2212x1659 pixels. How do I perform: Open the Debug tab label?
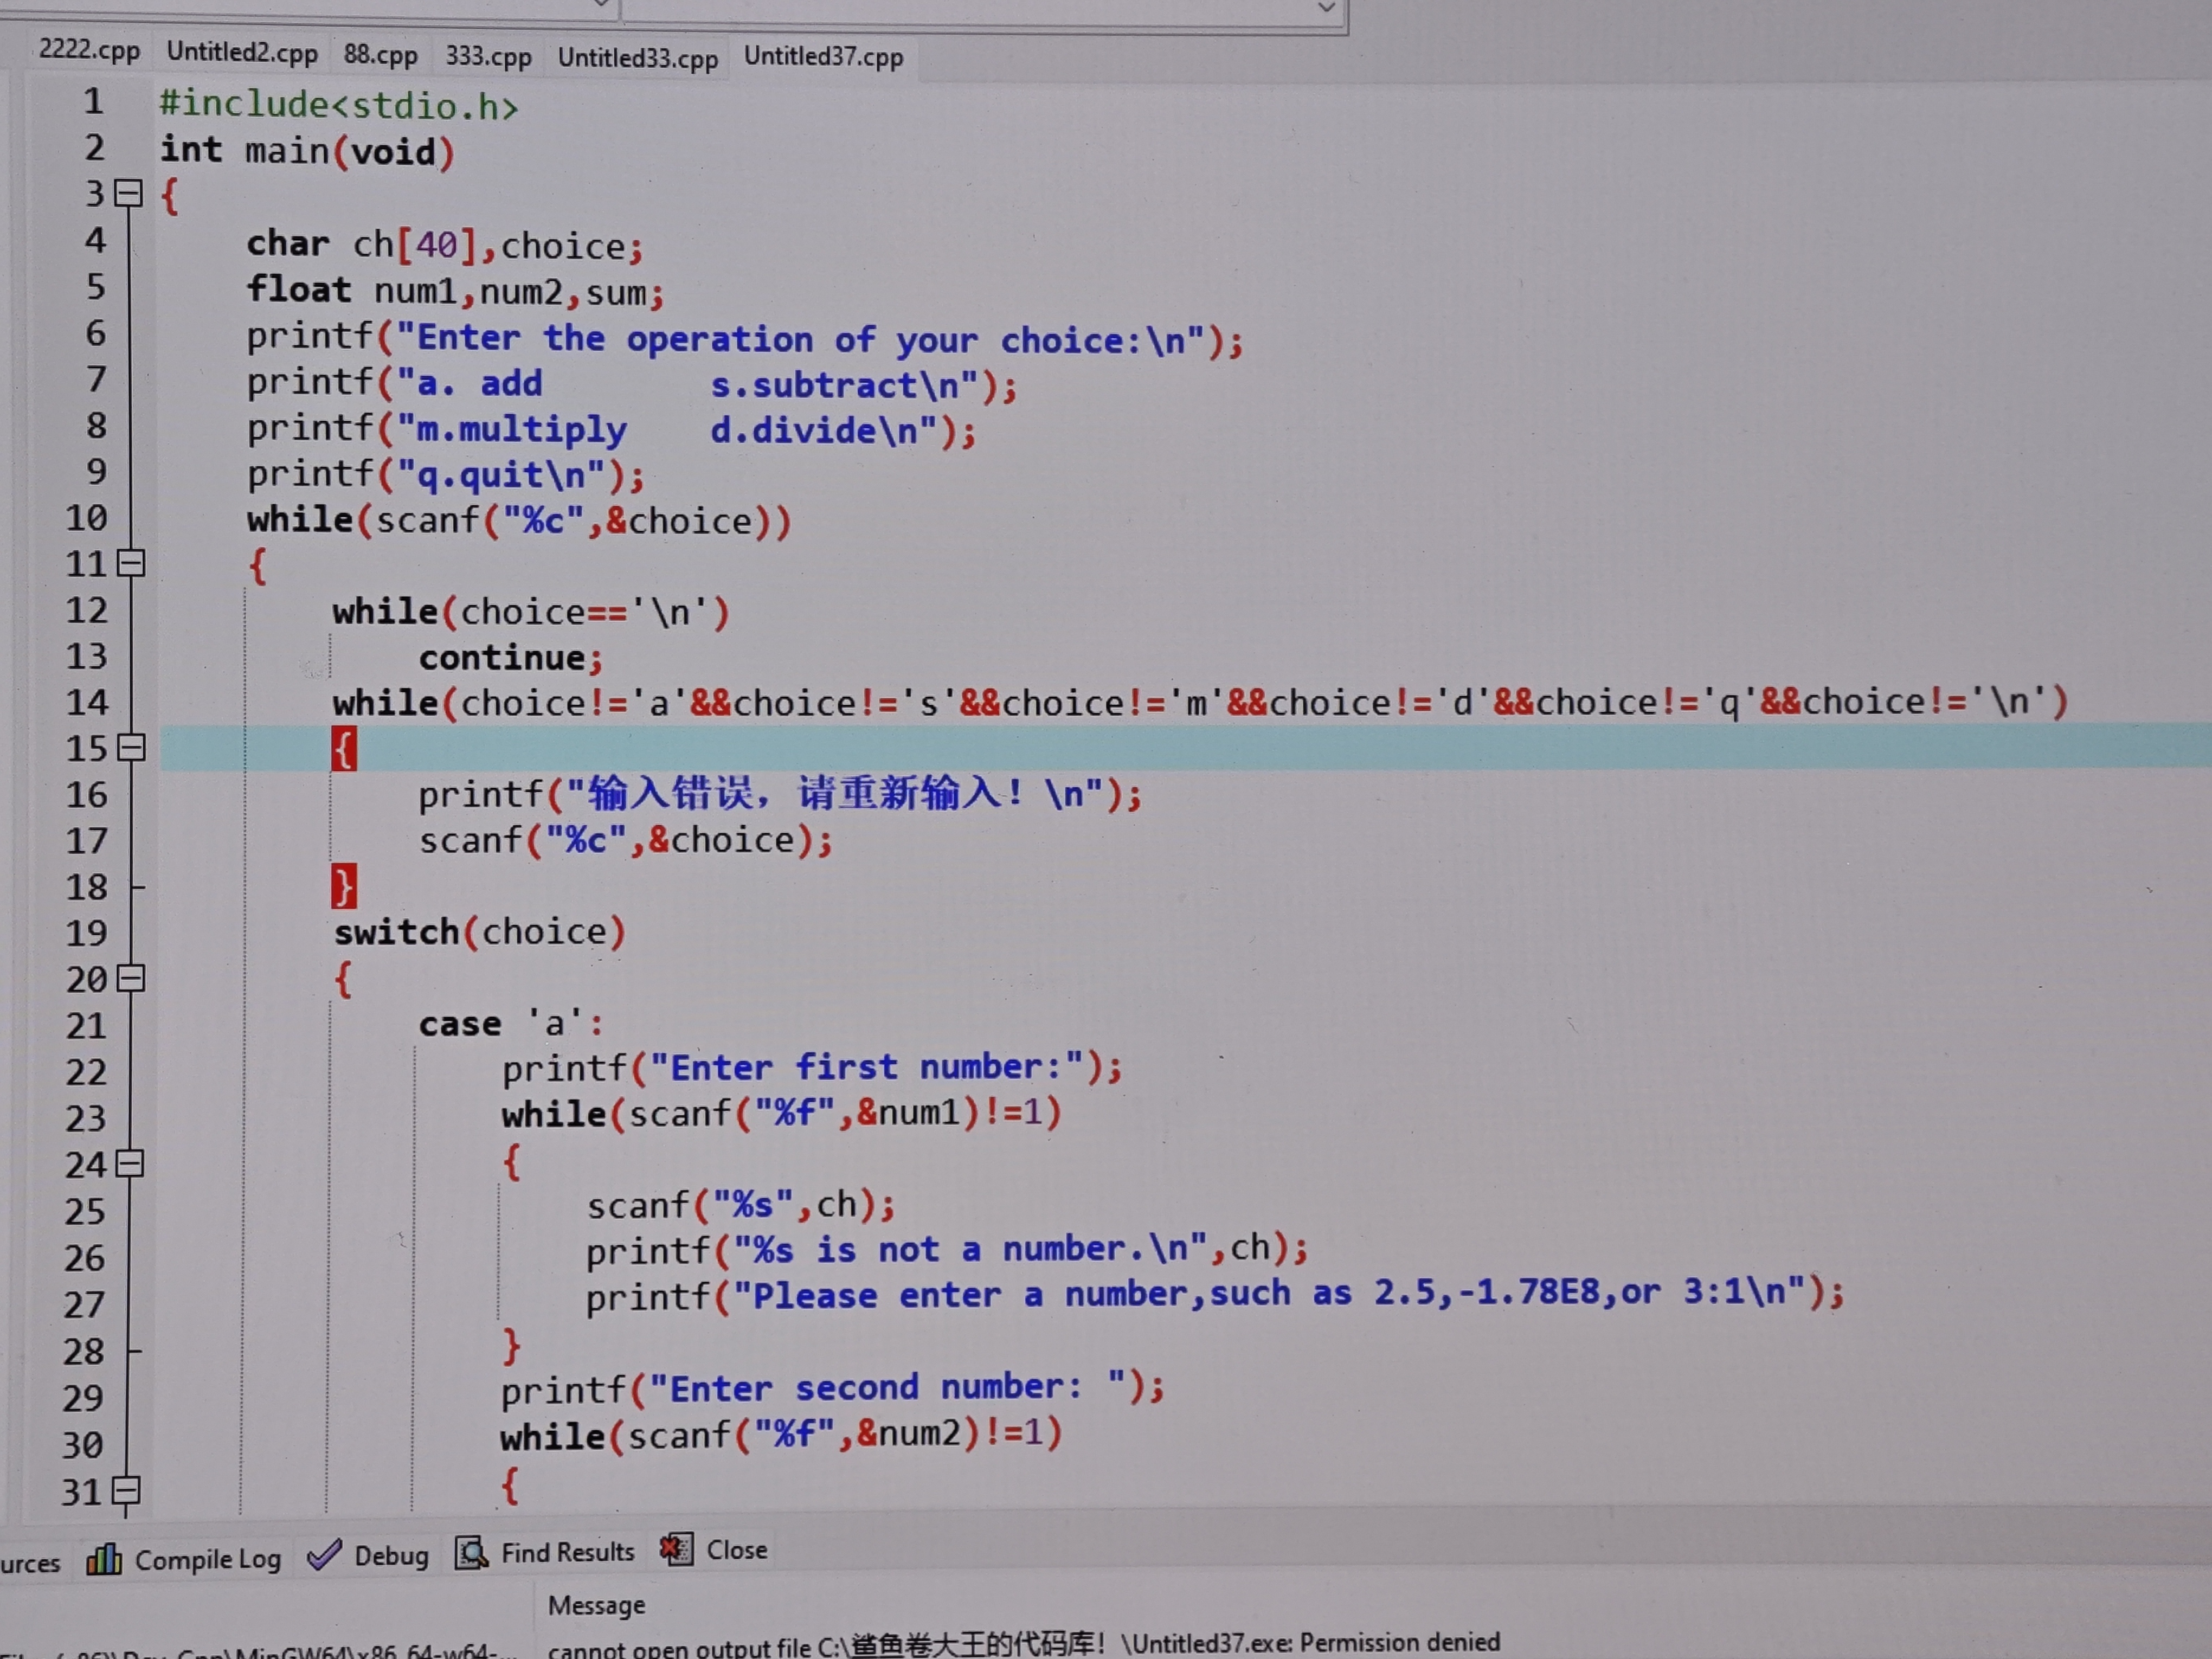(391, 1556)
